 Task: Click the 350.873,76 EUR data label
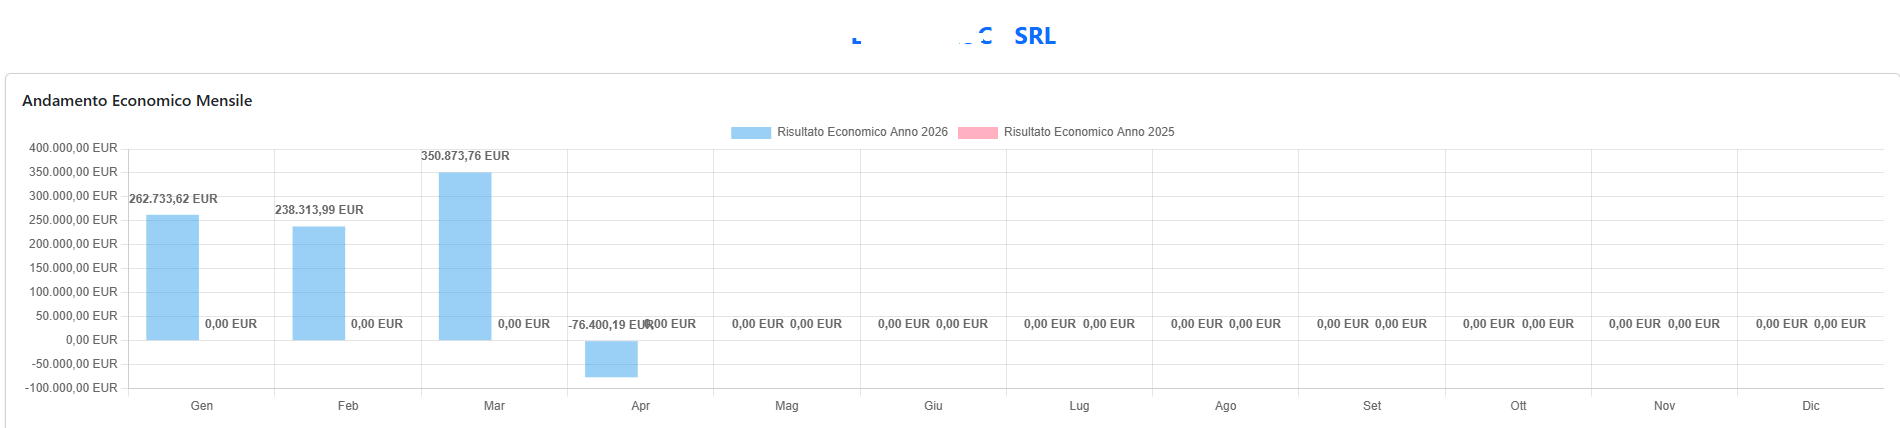coord(465,156)
